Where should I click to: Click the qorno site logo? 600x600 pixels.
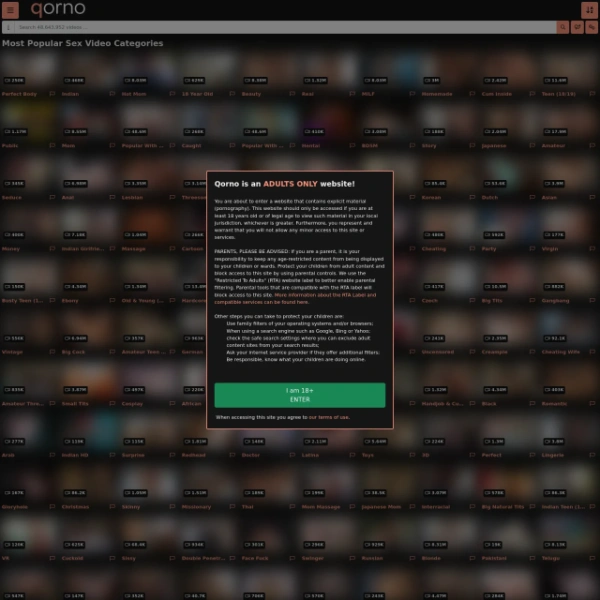(x=58, y=8)
